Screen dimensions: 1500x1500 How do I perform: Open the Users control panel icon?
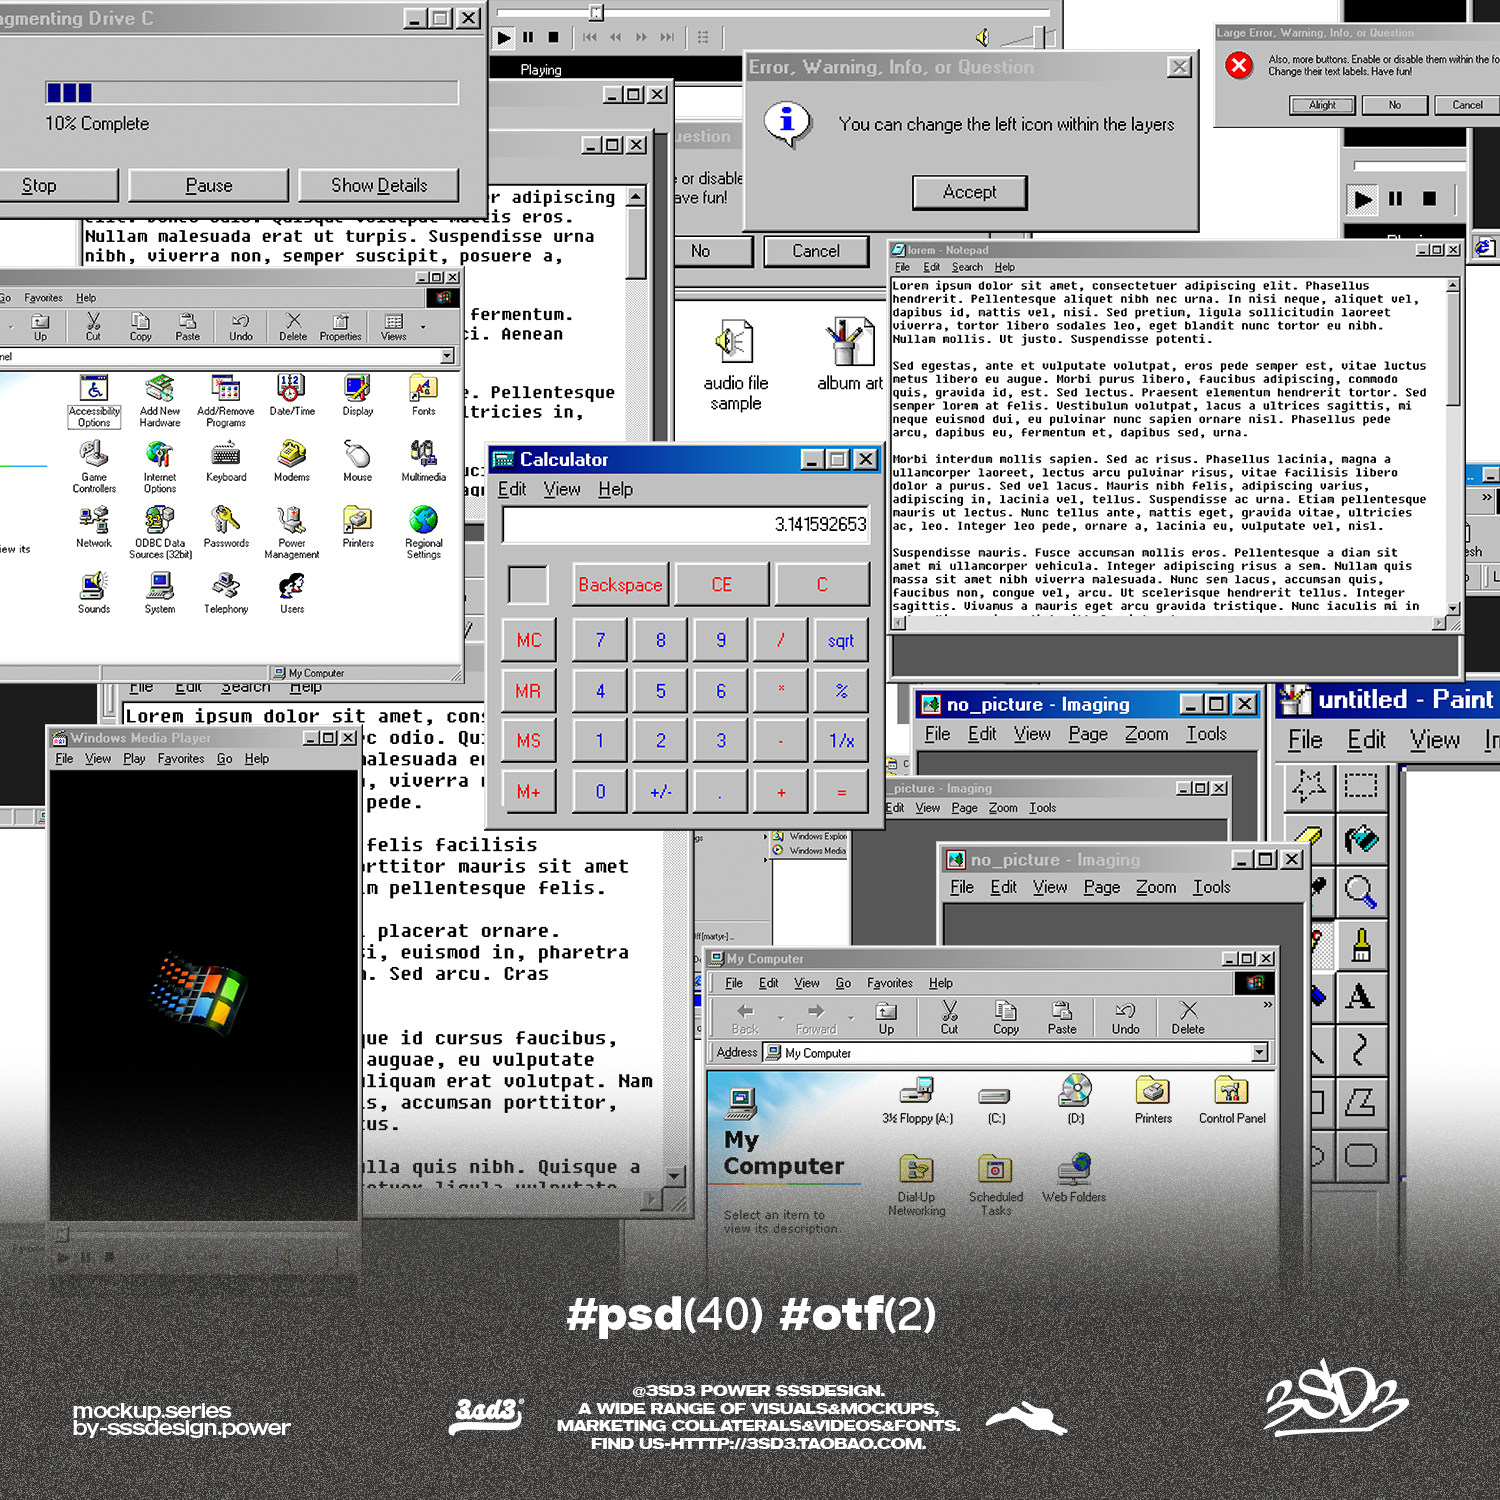tap(292, 593)
